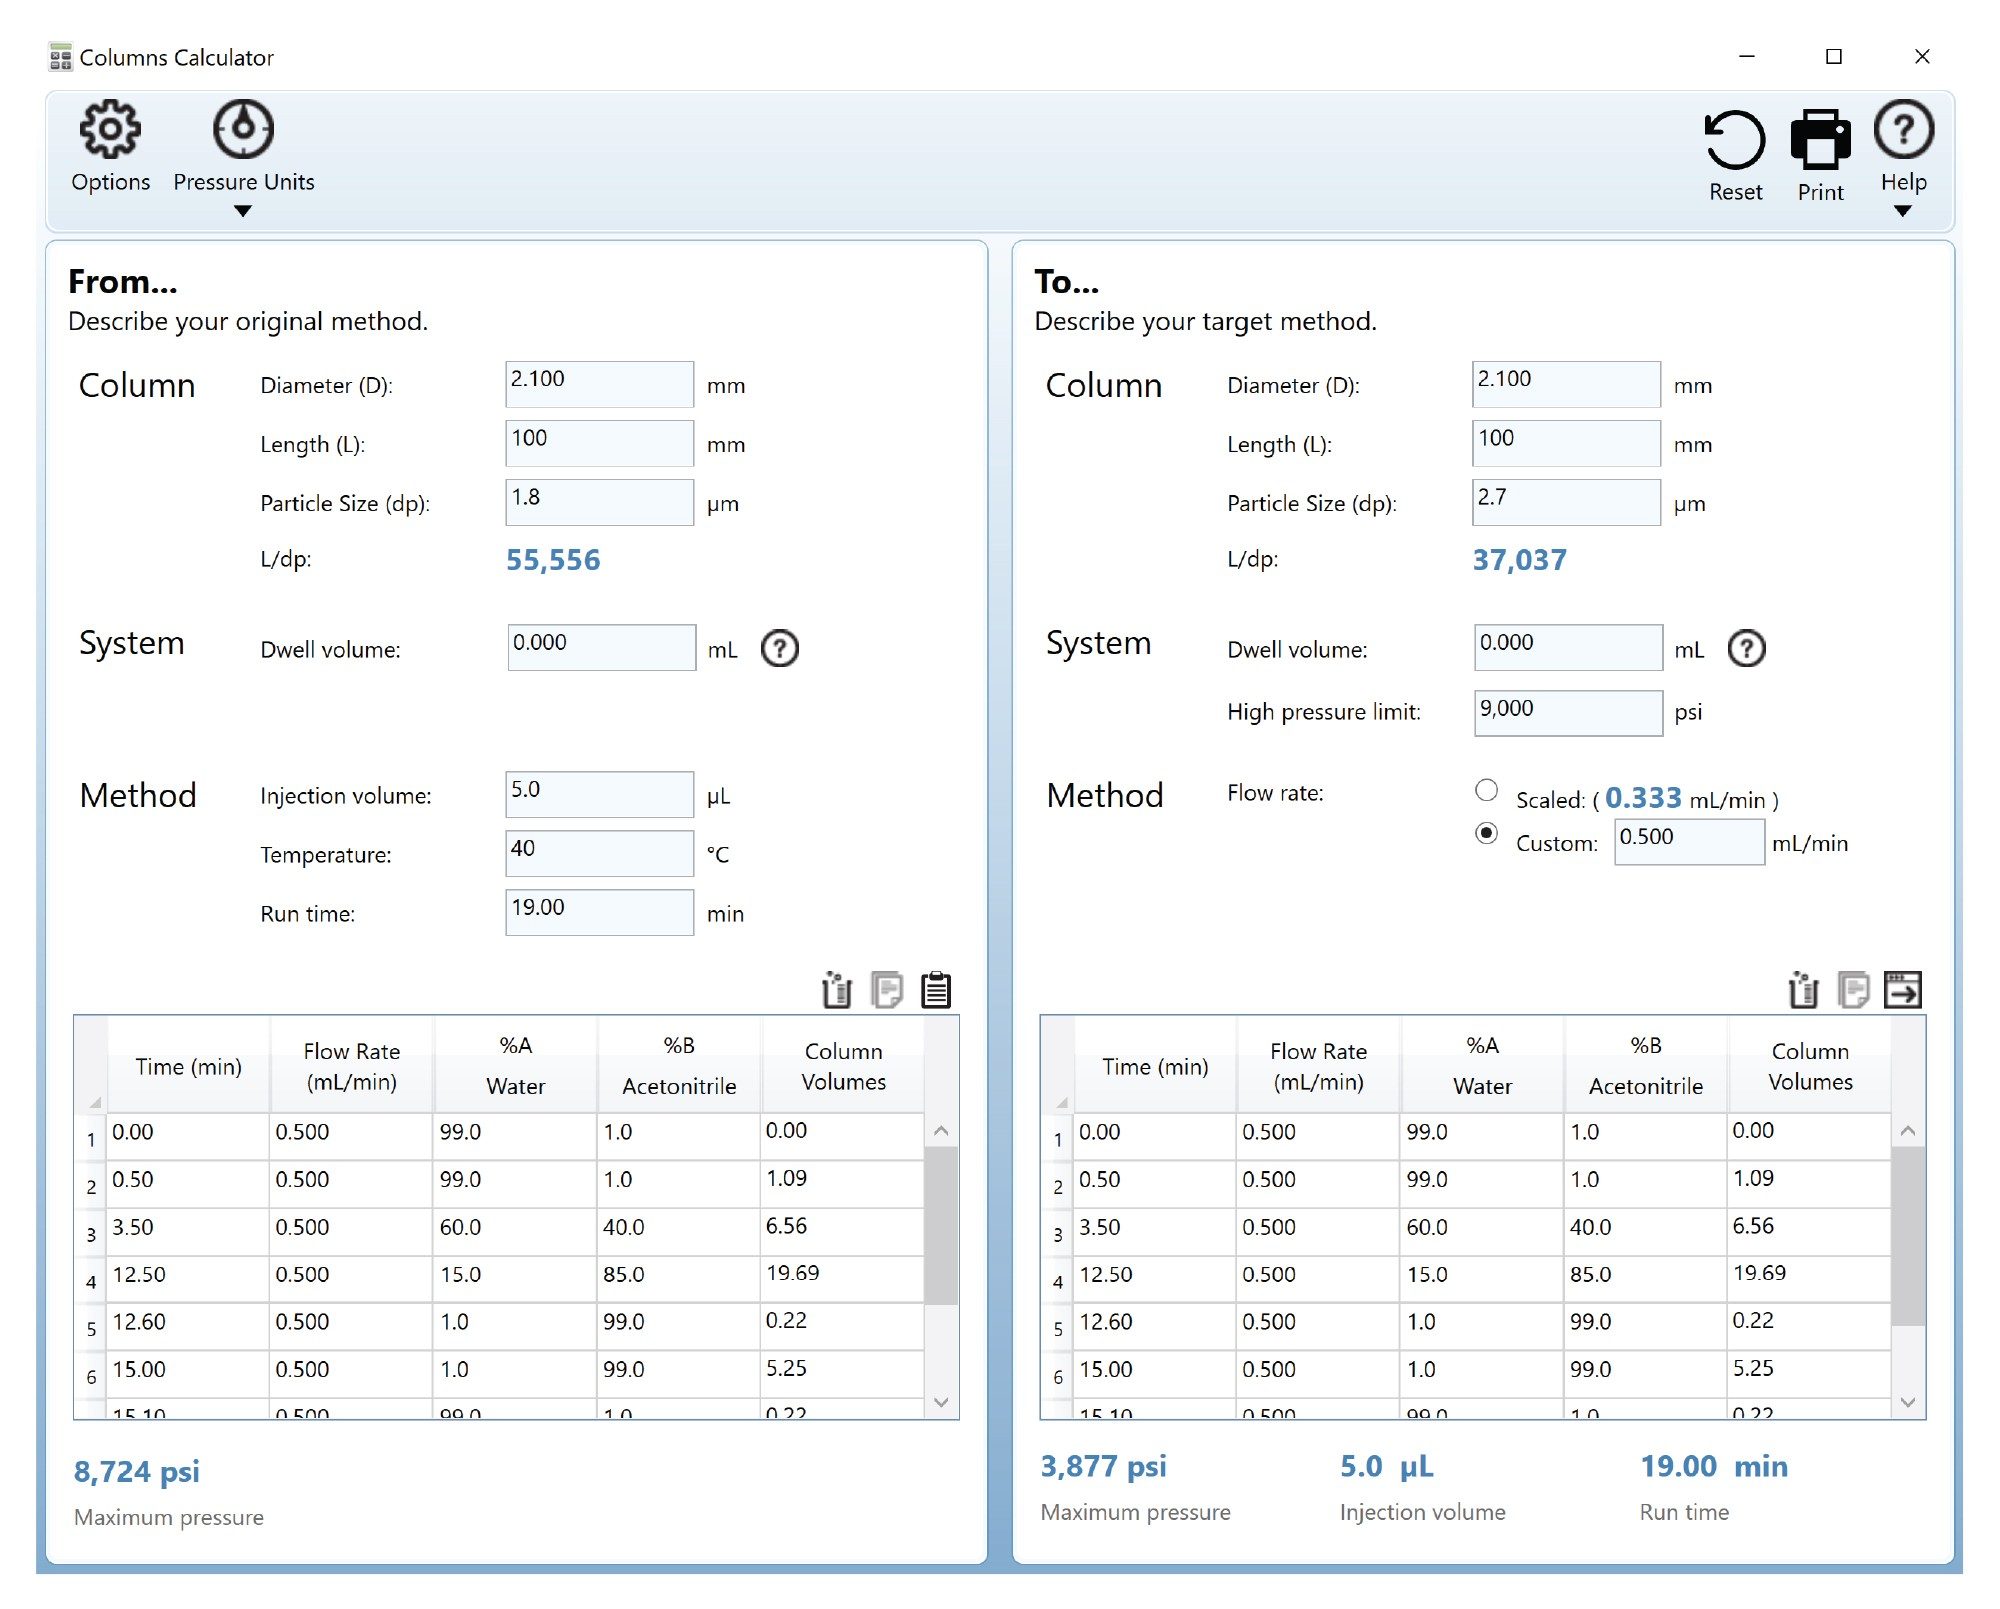Click the To table clear icon
The image size is (2000, 1609).
click(1803, 990)
